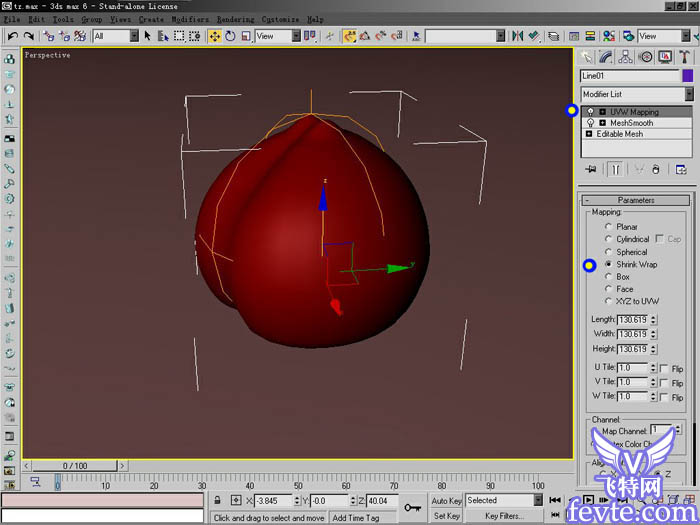Expand the Editable Mesh stack entry

pyautogui.click(x=590, y=133)
